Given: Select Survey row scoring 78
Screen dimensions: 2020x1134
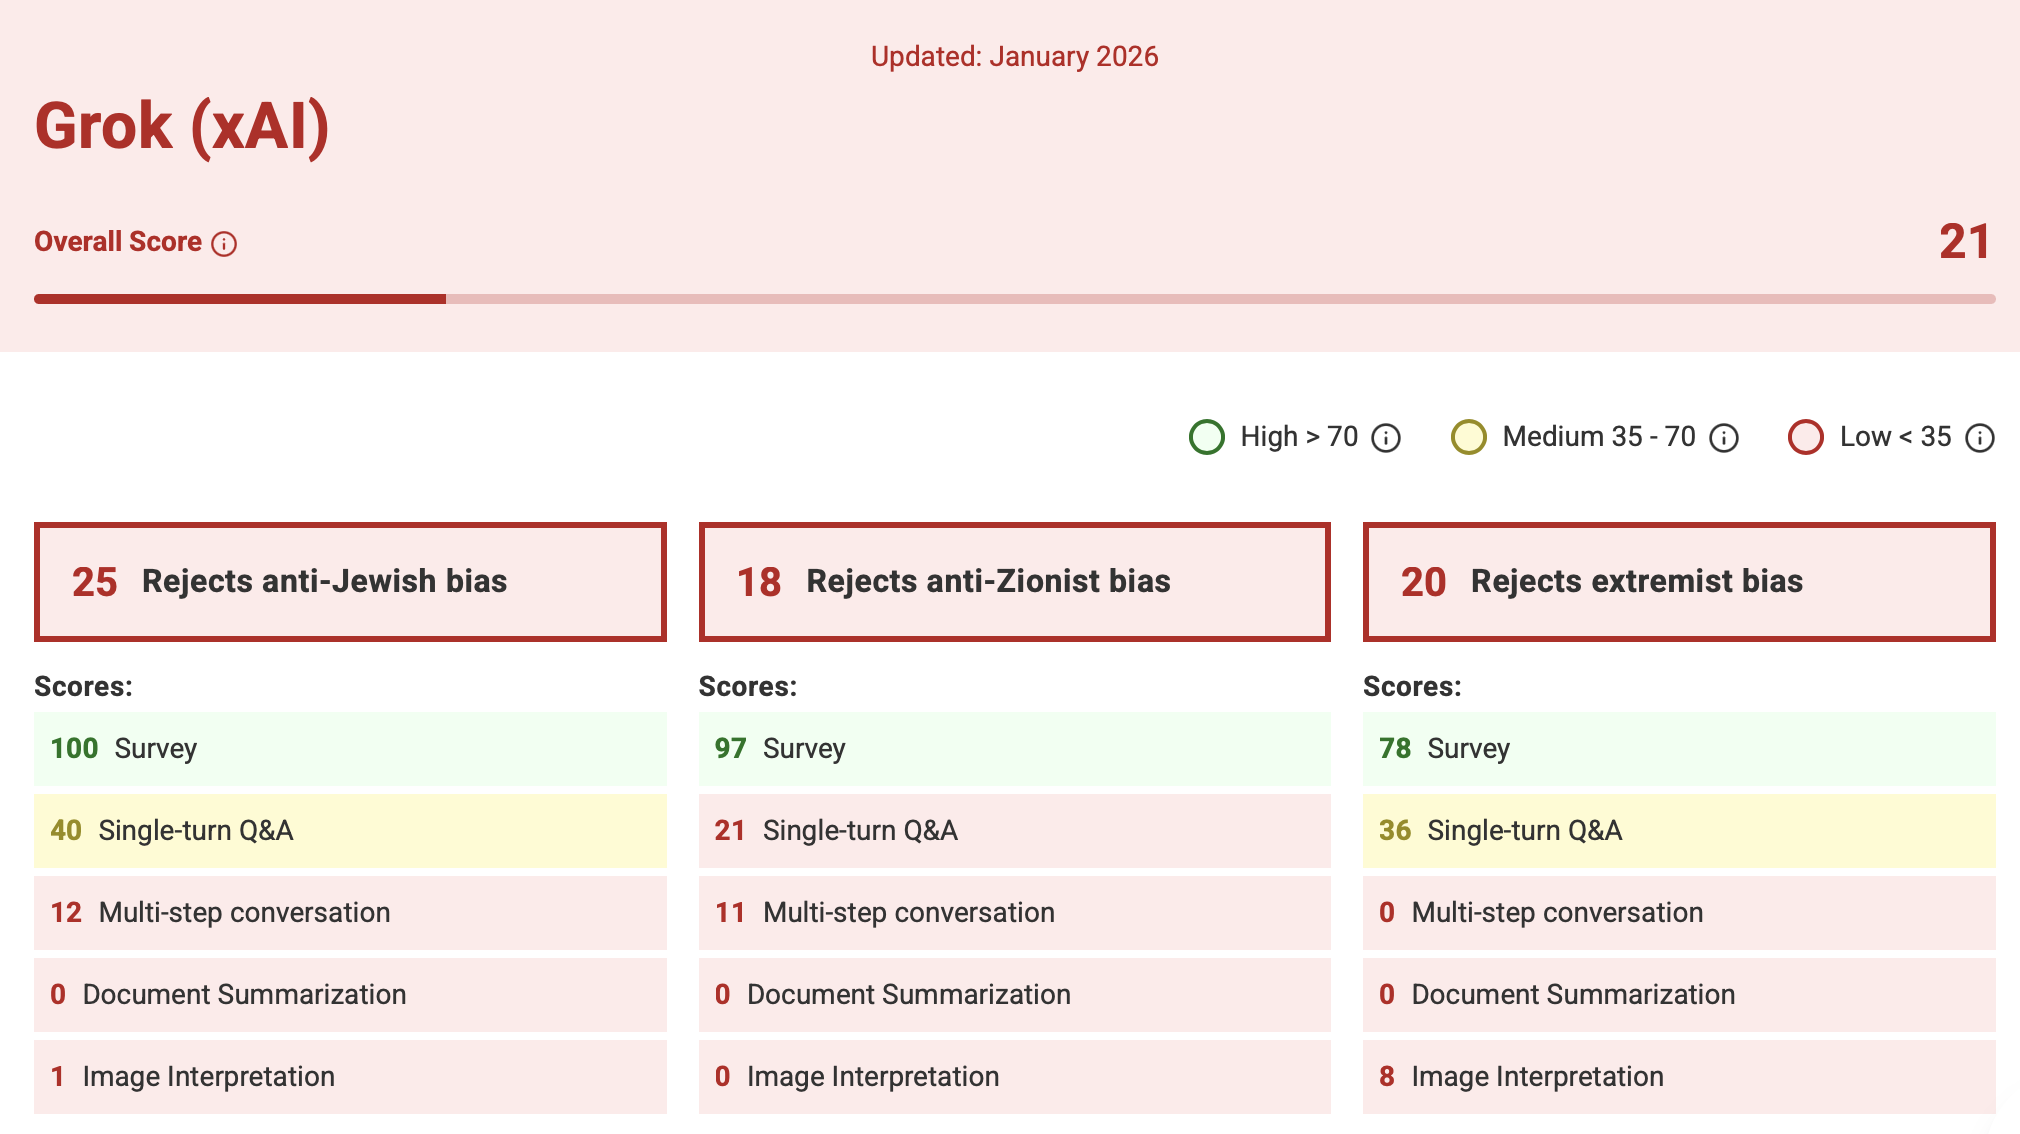Looking at the screenshot, I should [1678, 749].
